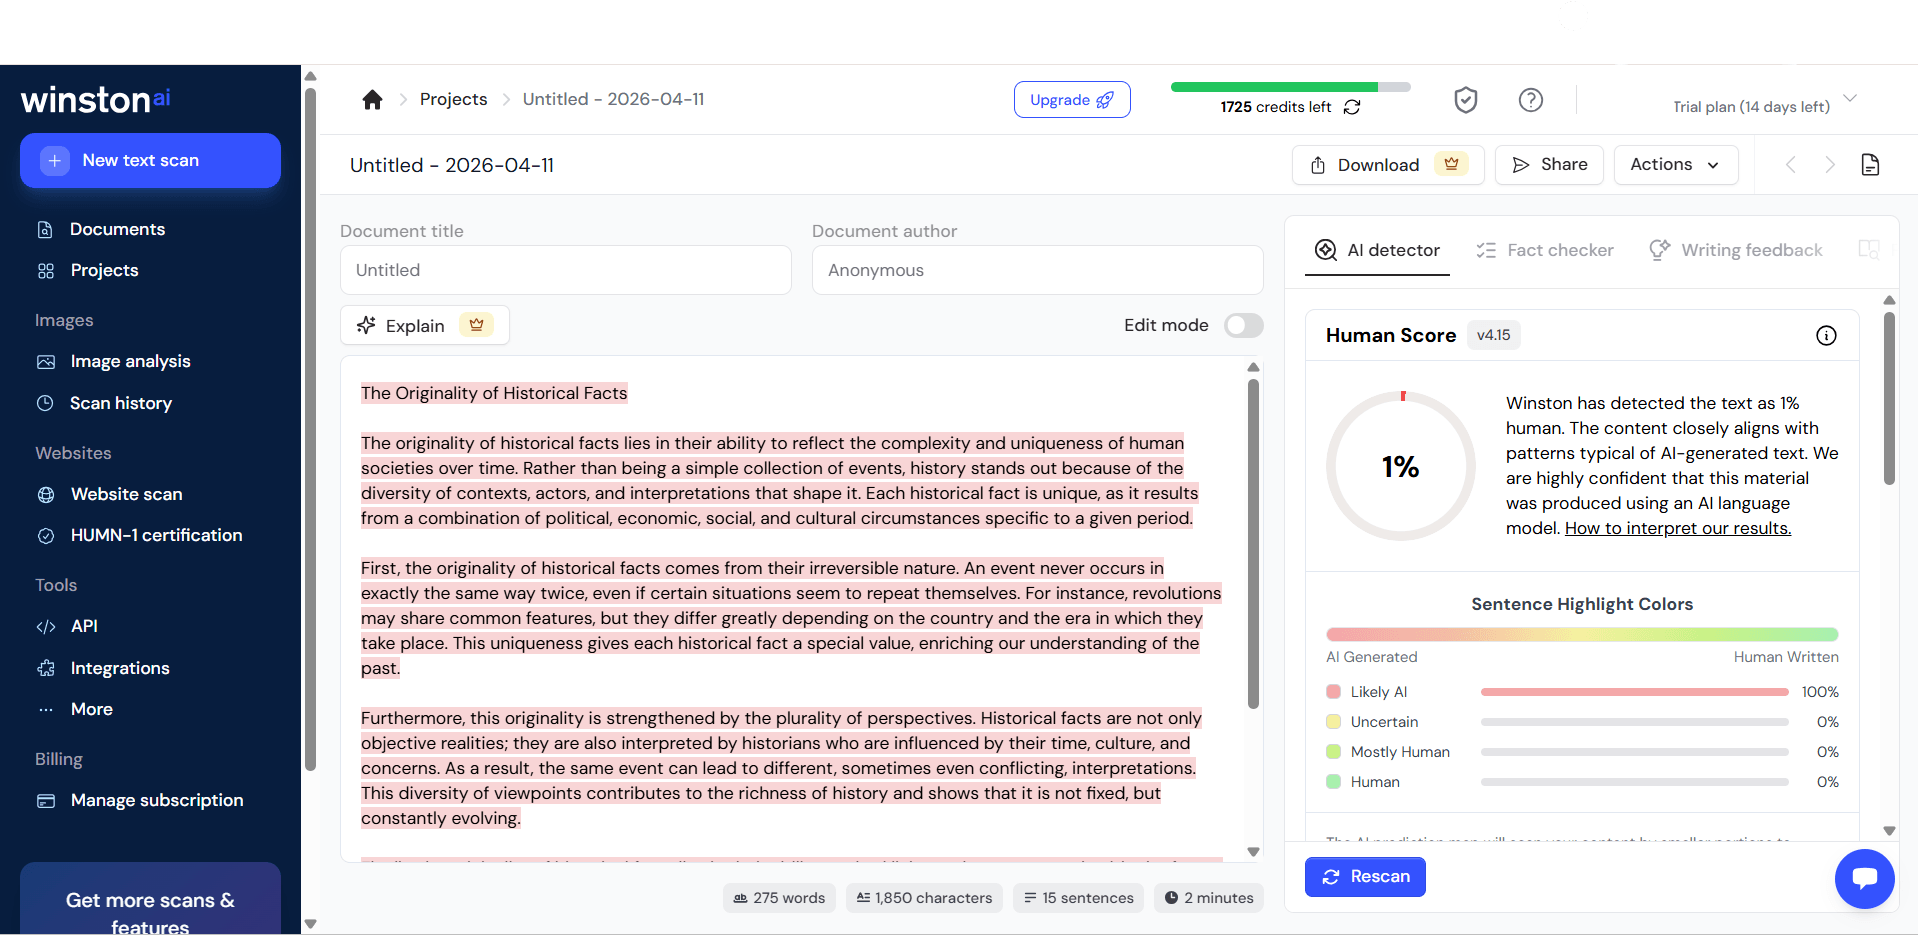1918x935 pixels.
Task: Click the Projects grid icon
Action: click(46, 271)
